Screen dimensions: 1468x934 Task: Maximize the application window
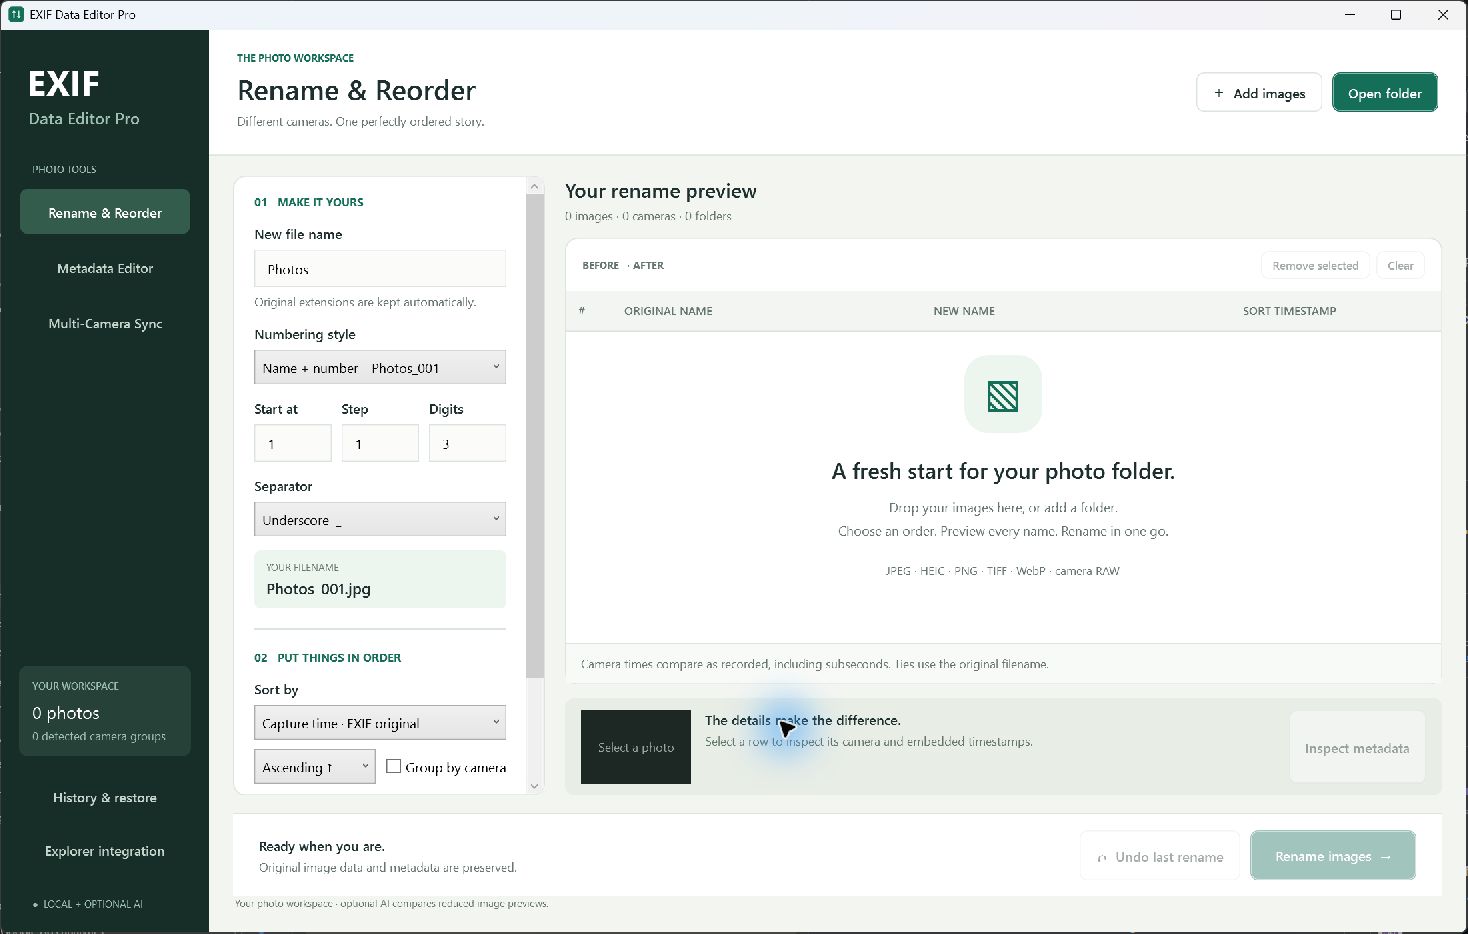point(1396,15)
